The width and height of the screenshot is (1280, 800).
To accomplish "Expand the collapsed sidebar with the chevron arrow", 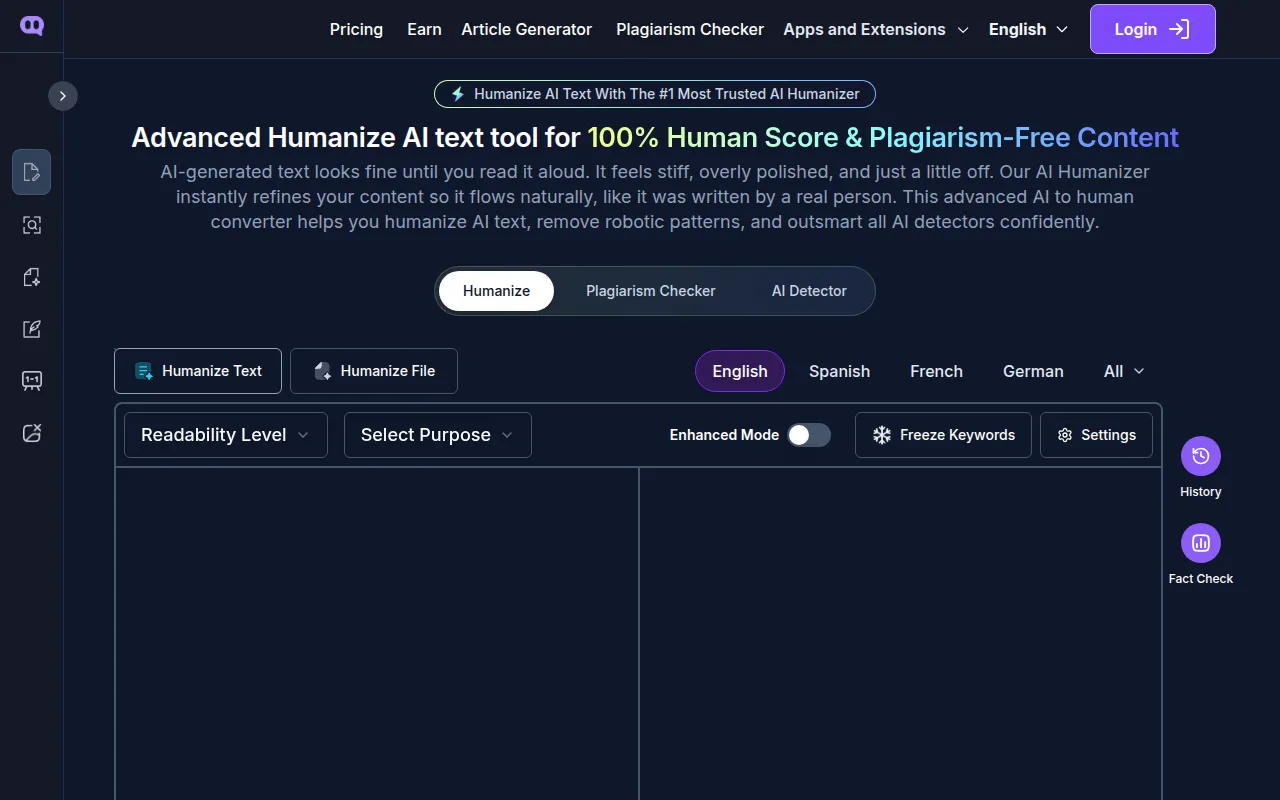I will click(62, 95).
